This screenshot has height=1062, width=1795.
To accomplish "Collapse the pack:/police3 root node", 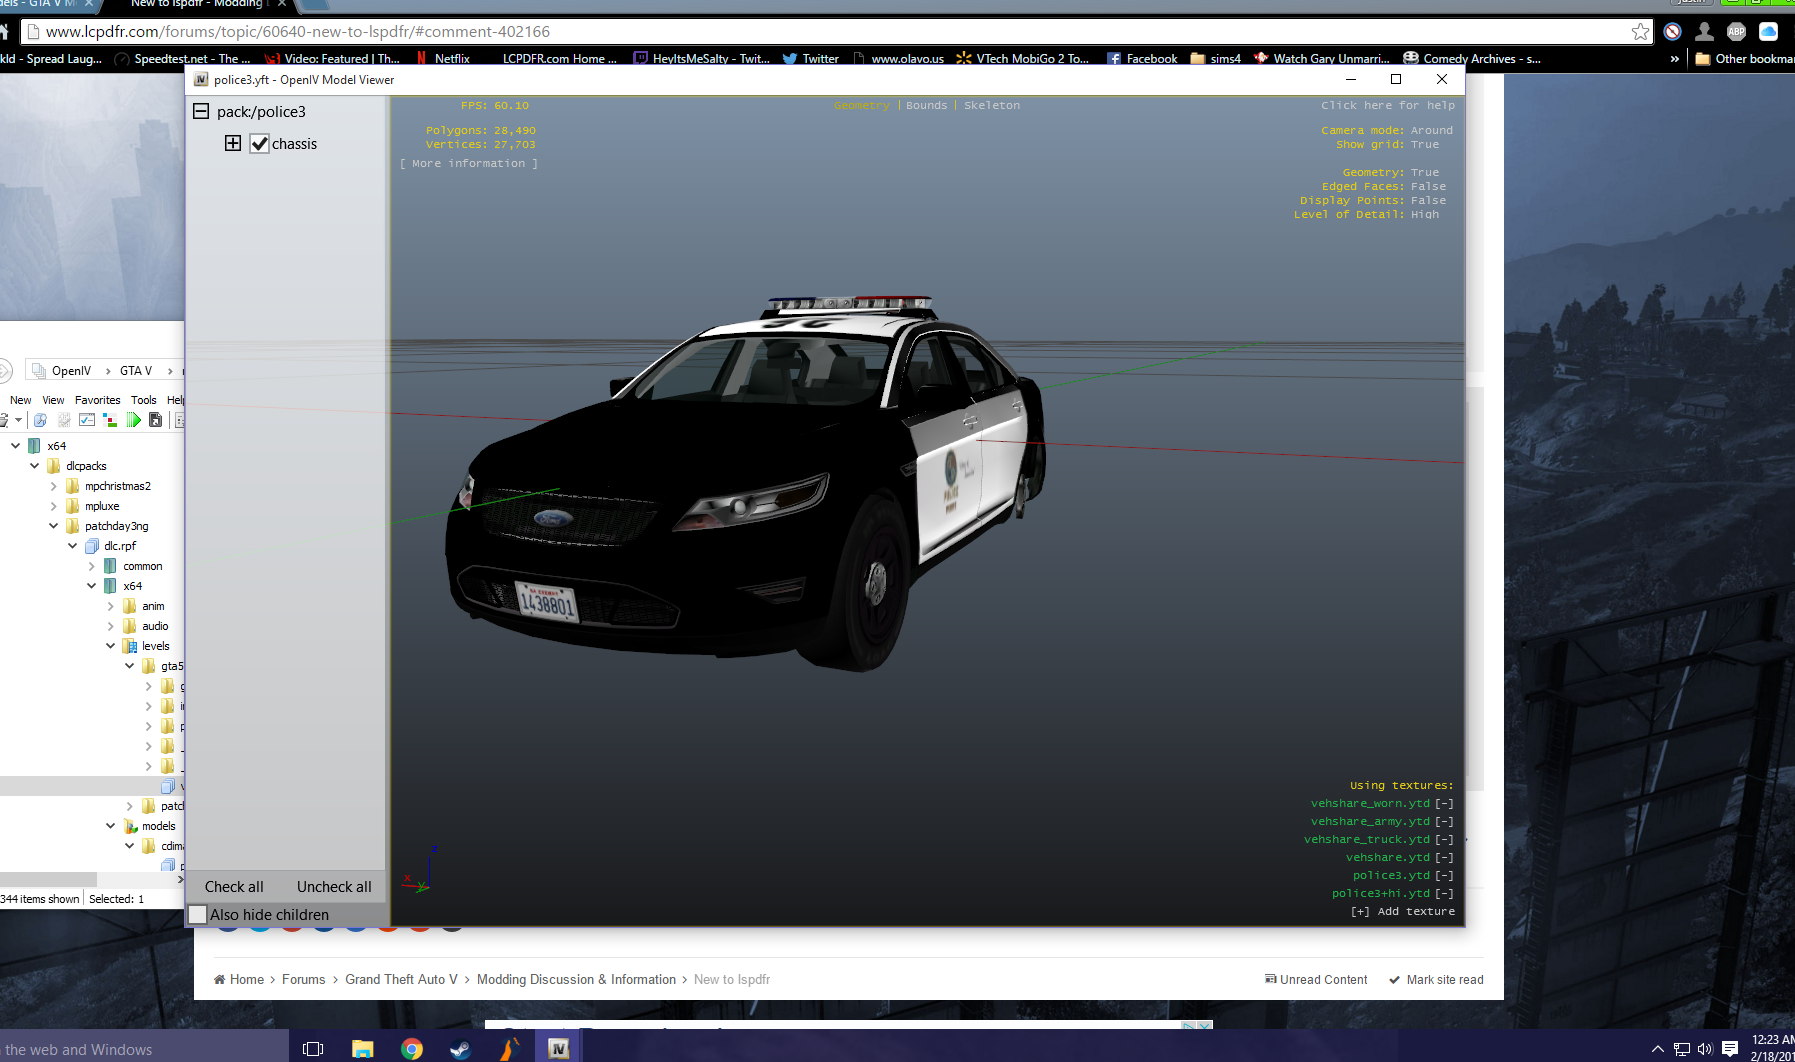I will point(201,111).
